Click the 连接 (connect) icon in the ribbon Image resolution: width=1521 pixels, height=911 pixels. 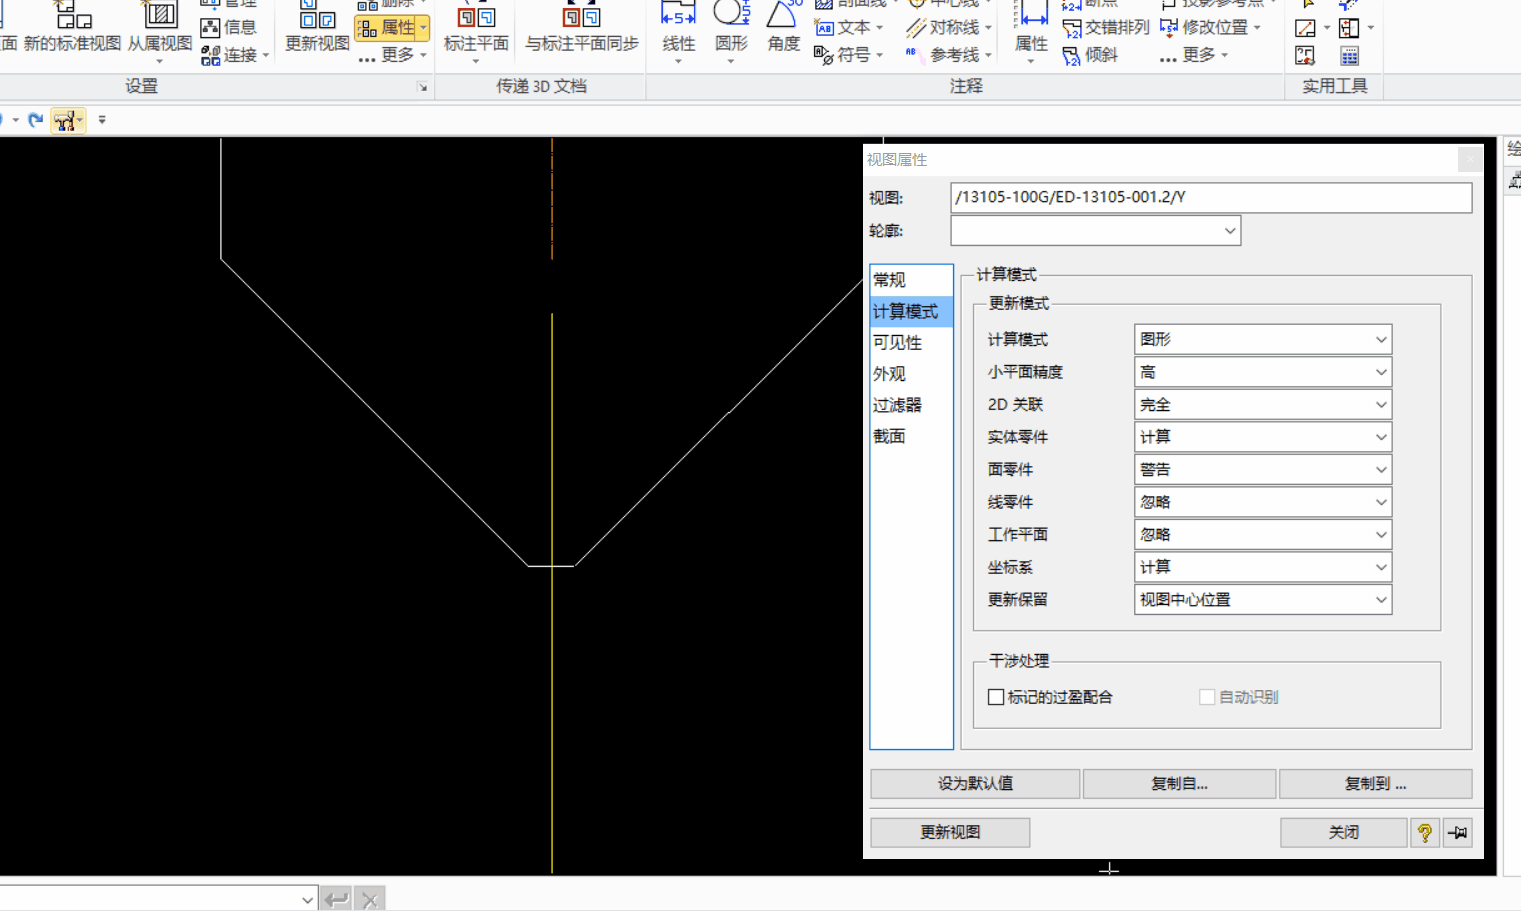pyautogui.click(x=211, y=55)
